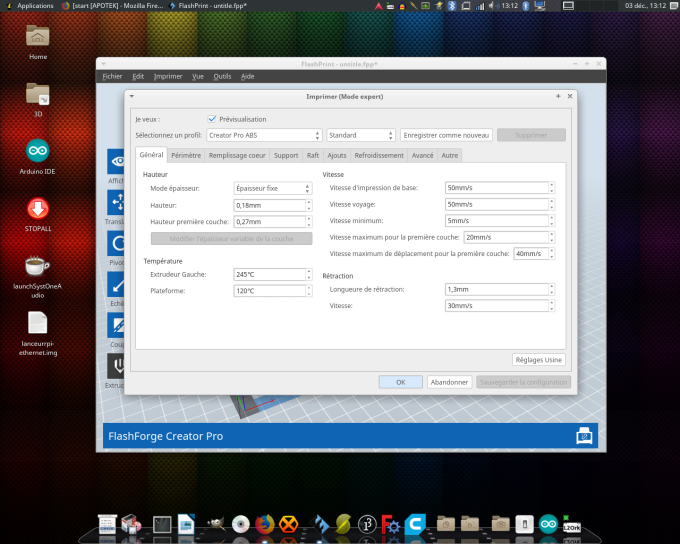Open the Creator Pro ABS profile dropdown
Image resolution: width=680 pixels, height=544 pixels.
[x=265, y=135]
